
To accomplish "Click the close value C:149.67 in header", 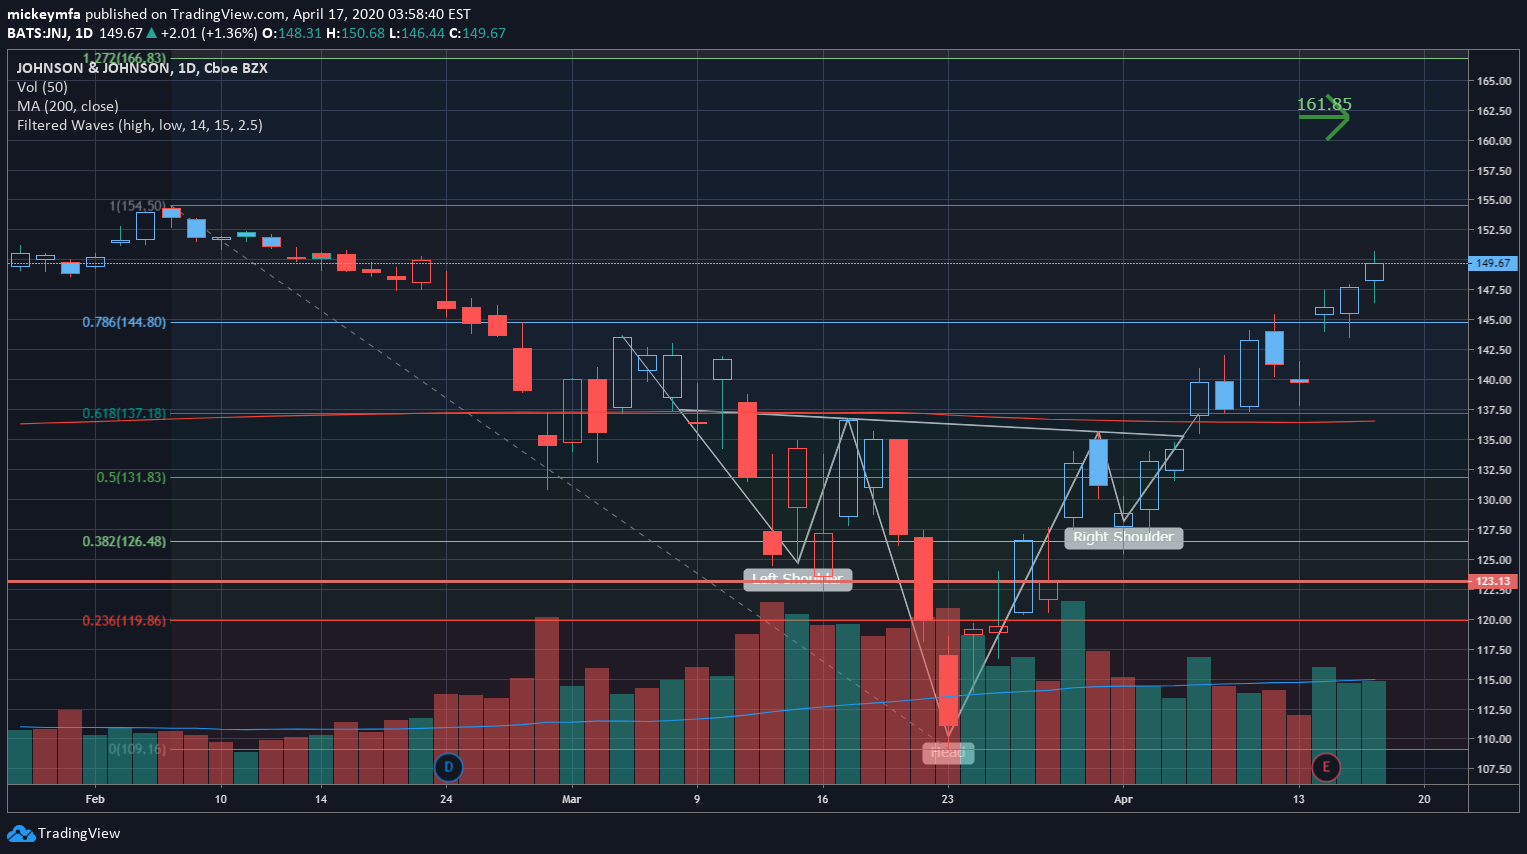I will coord(478,33).
